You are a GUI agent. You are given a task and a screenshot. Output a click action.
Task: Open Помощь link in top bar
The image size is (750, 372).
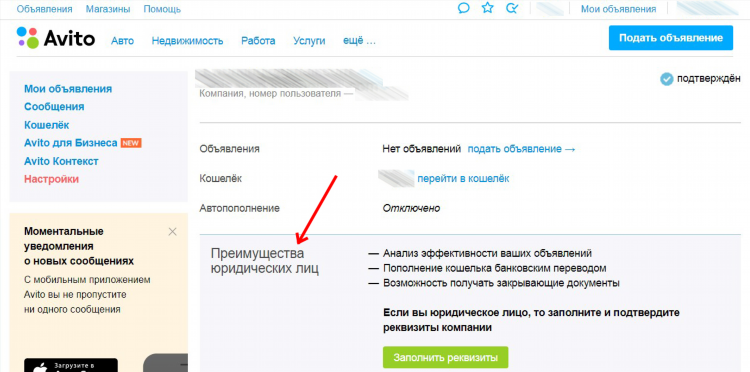coord(162,9)
